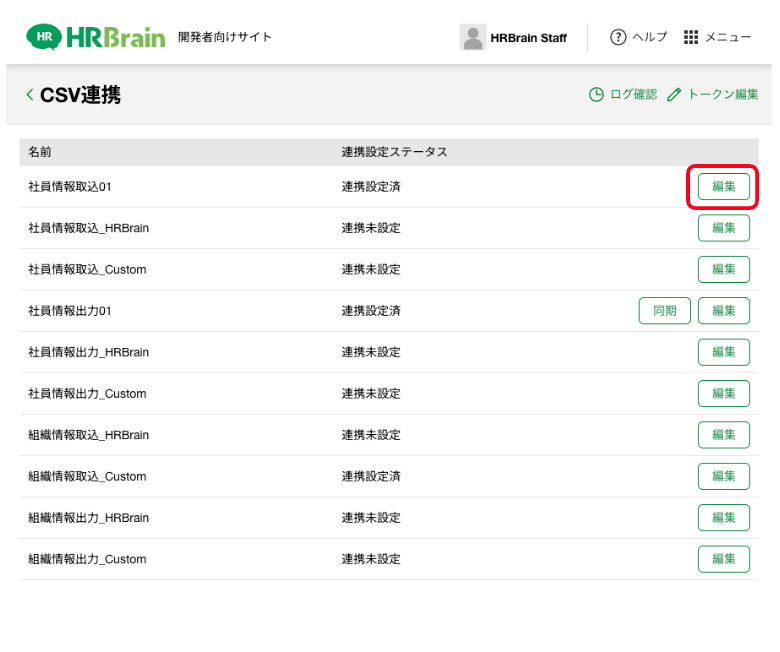Edit the 社員情報出力_HRBrain integration
This screenshot has height=652, width=780.
(x=723, y=352)
